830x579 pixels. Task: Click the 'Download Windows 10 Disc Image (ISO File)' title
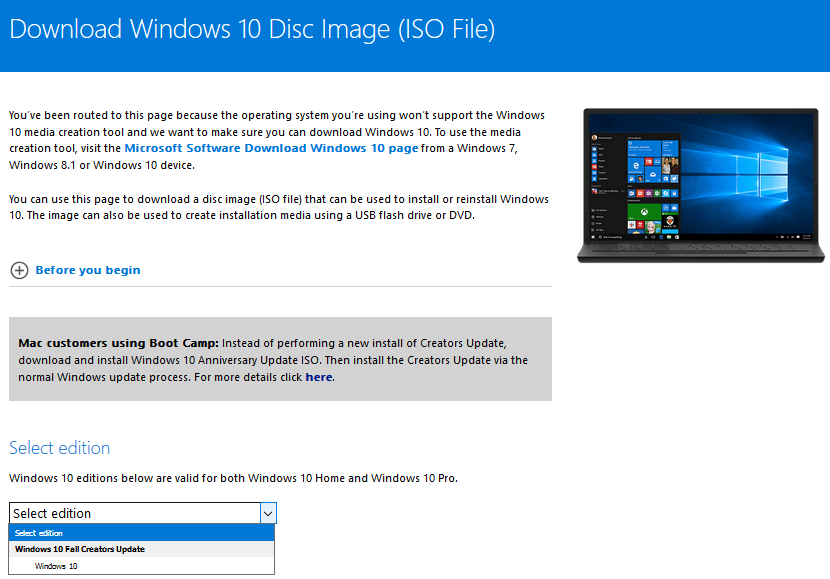252,29
